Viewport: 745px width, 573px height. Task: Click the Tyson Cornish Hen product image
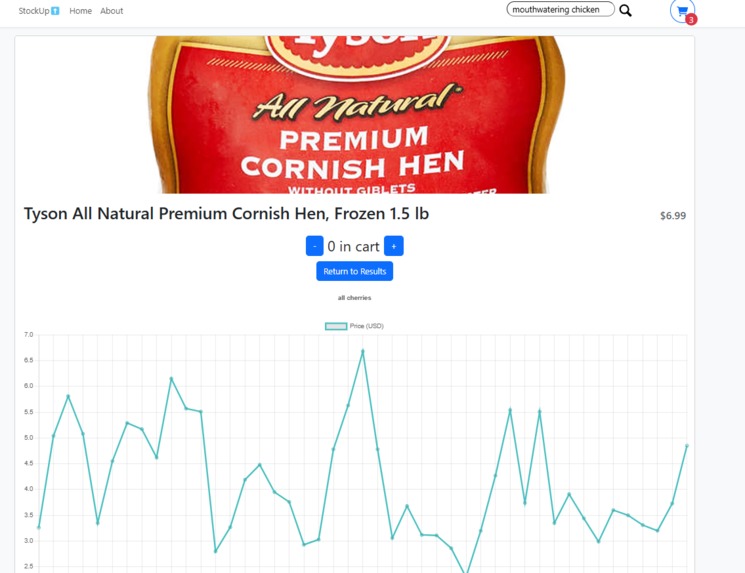point(354,115)
